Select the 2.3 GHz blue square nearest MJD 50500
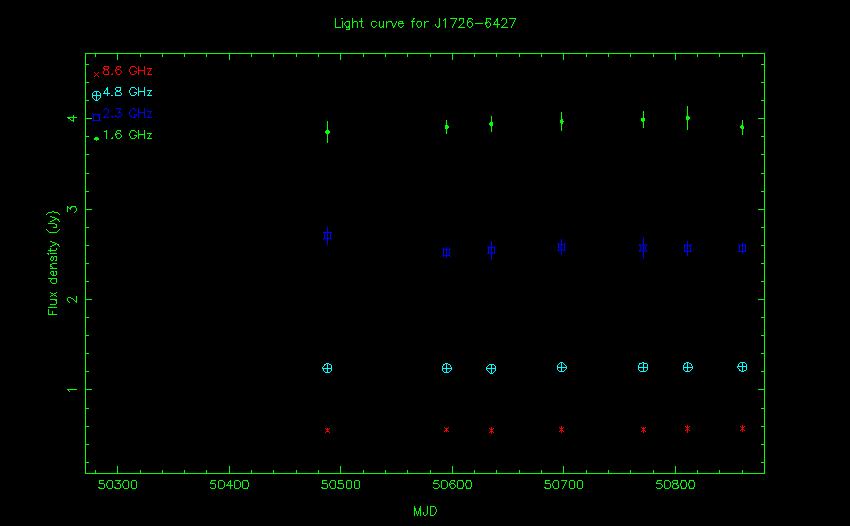This screenshot has width=850, height=526. tap(327, 236)
